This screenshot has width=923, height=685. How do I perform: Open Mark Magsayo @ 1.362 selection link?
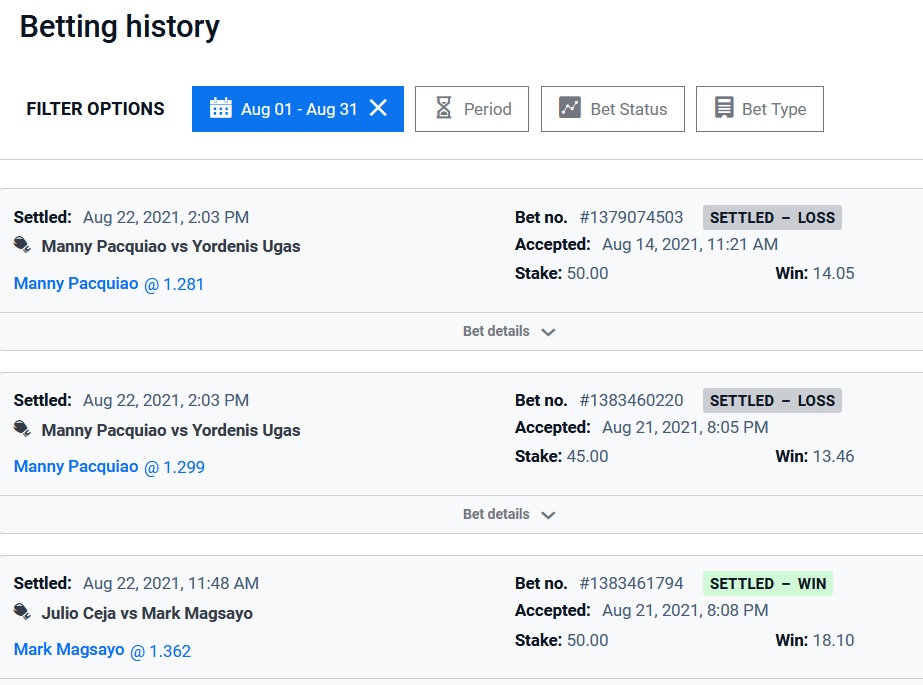(102, 650)
